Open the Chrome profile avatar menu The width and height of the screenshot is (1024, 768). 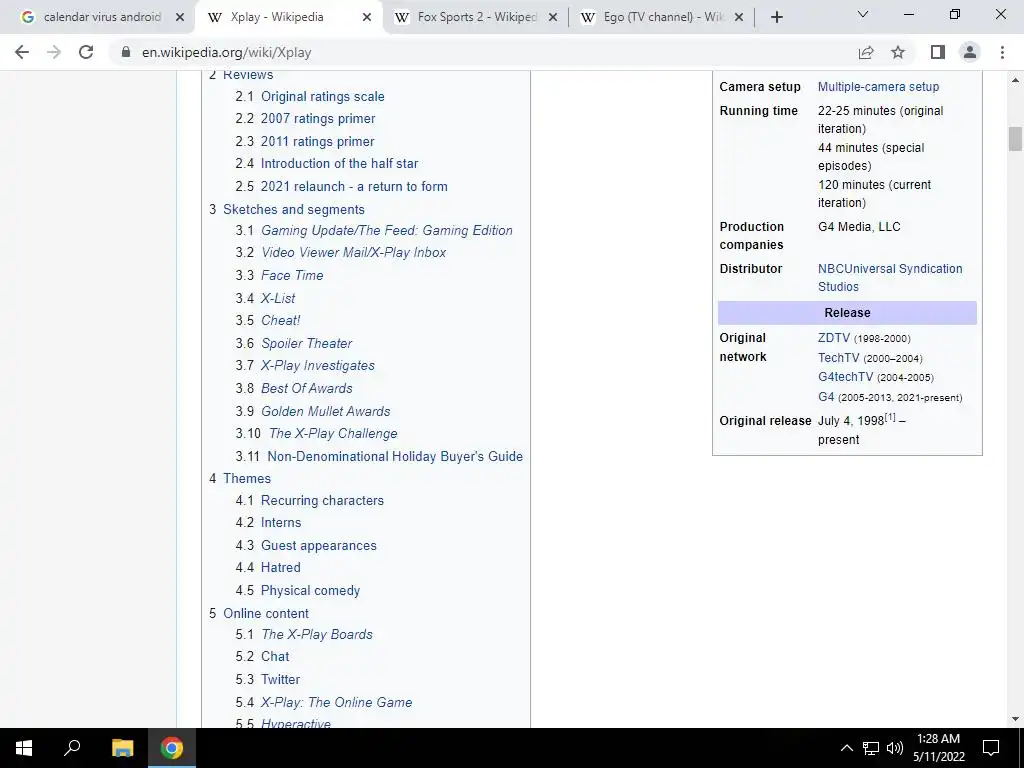[x=970, y=52]
